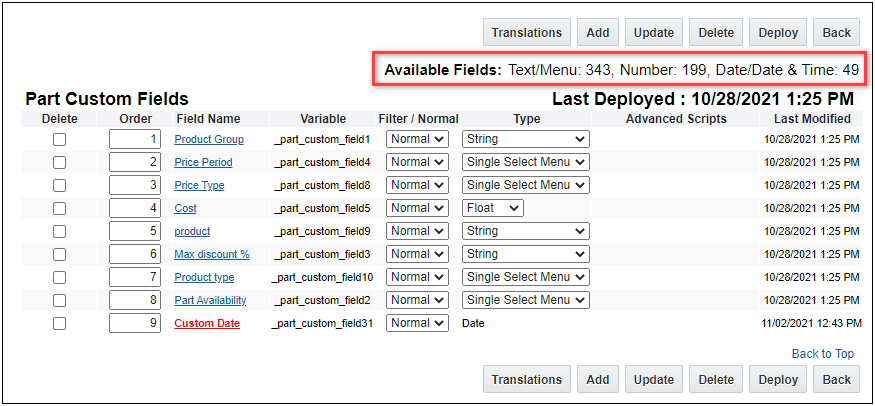
Task: Select the Custom Date delete checkbox
Action: point(59,323)
